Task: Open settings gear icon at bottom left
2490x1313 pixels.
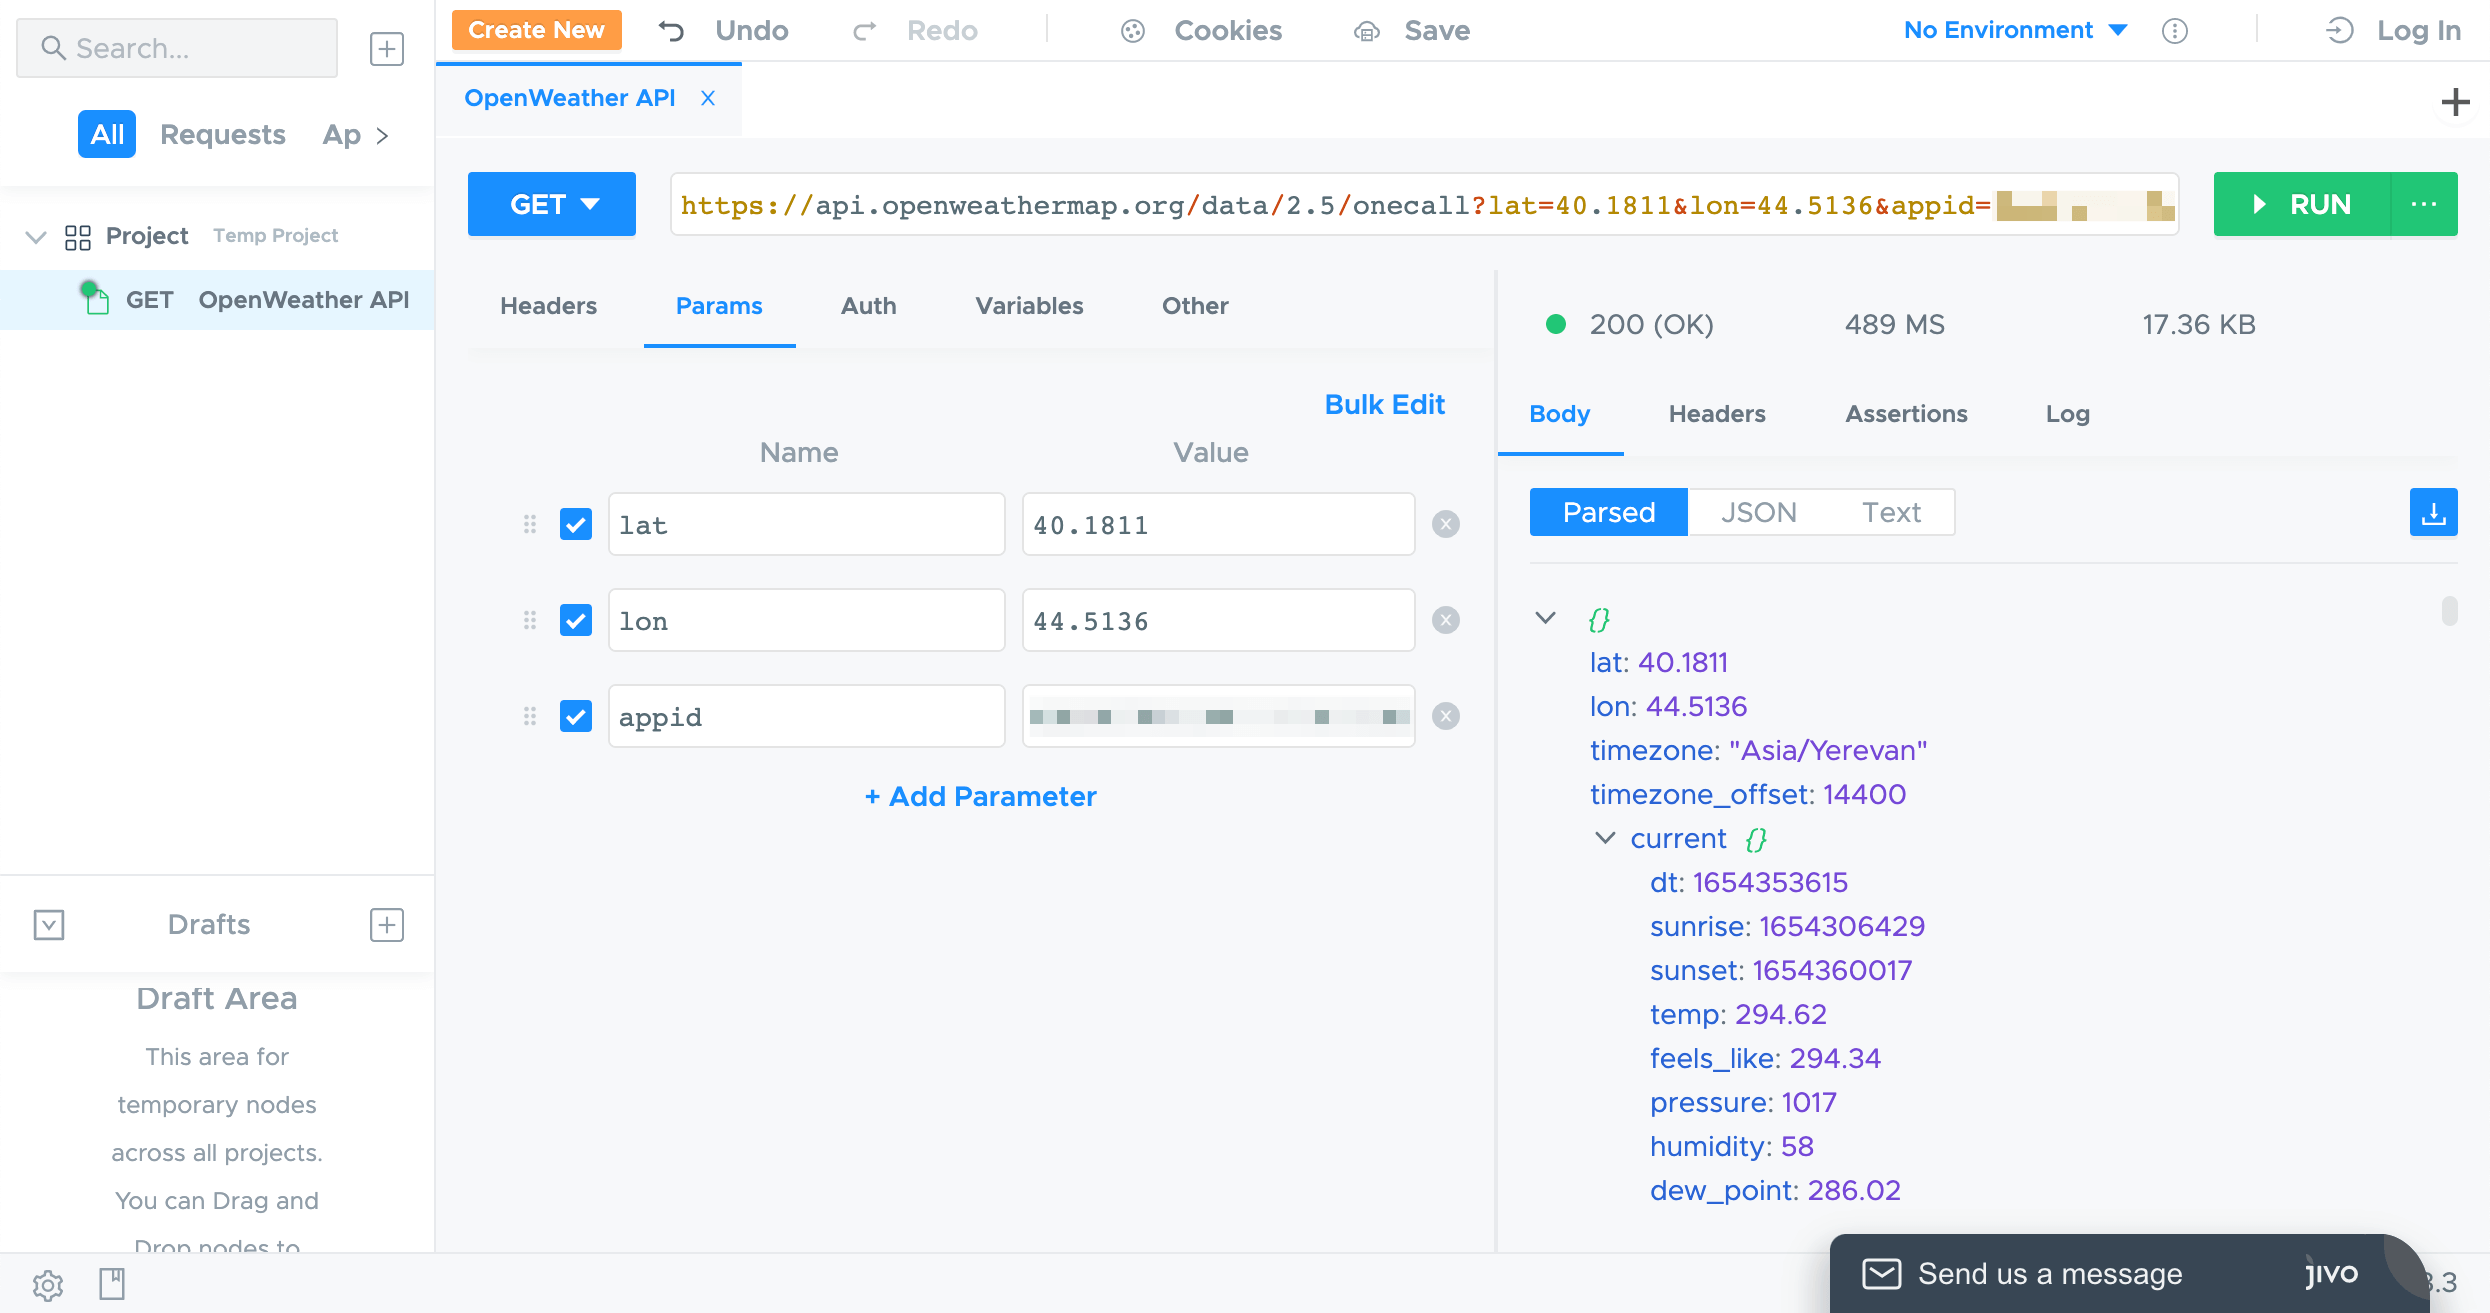Action: click(48, 1285)
